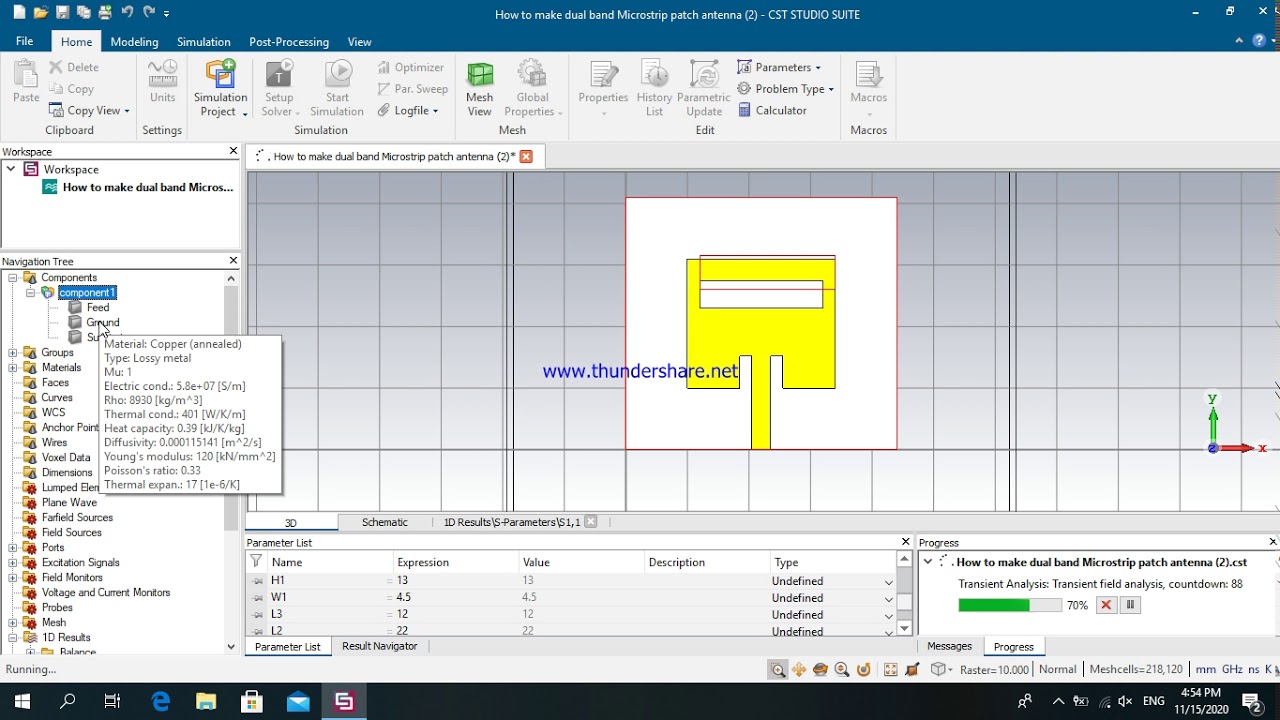The height and width of the screenshot is (720, 1280).
Task: Switch to the Result Navigator tab
Action: (380, 646)
